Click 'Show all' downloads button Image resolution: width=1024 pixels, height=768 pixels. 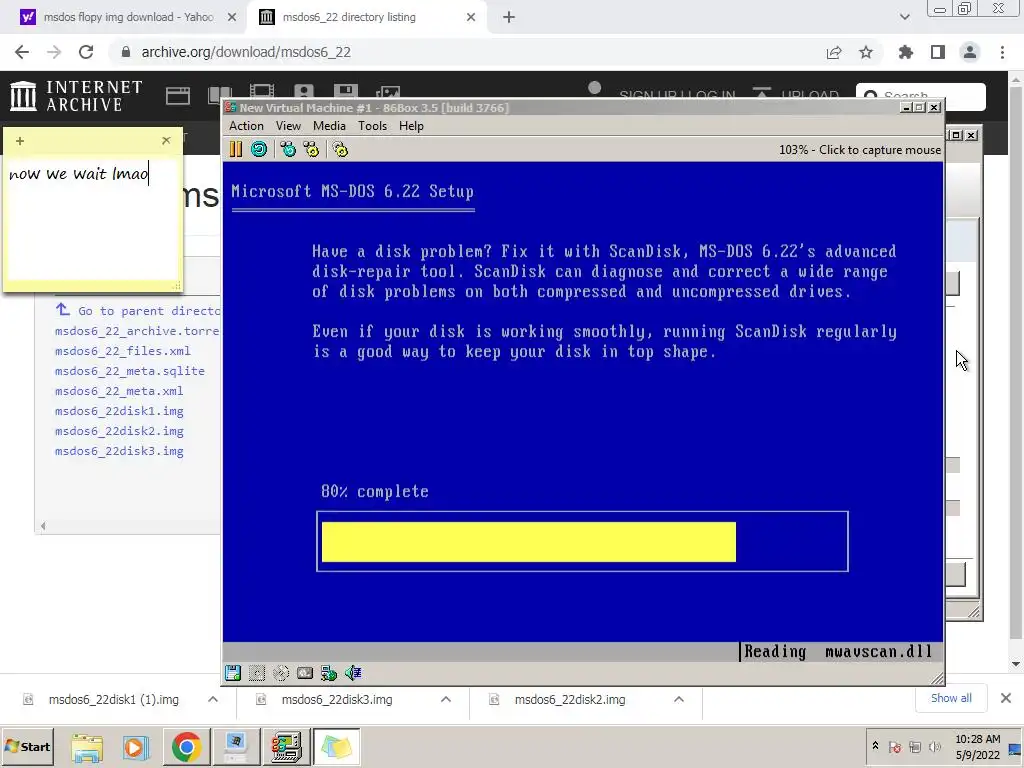pos(951,698)
